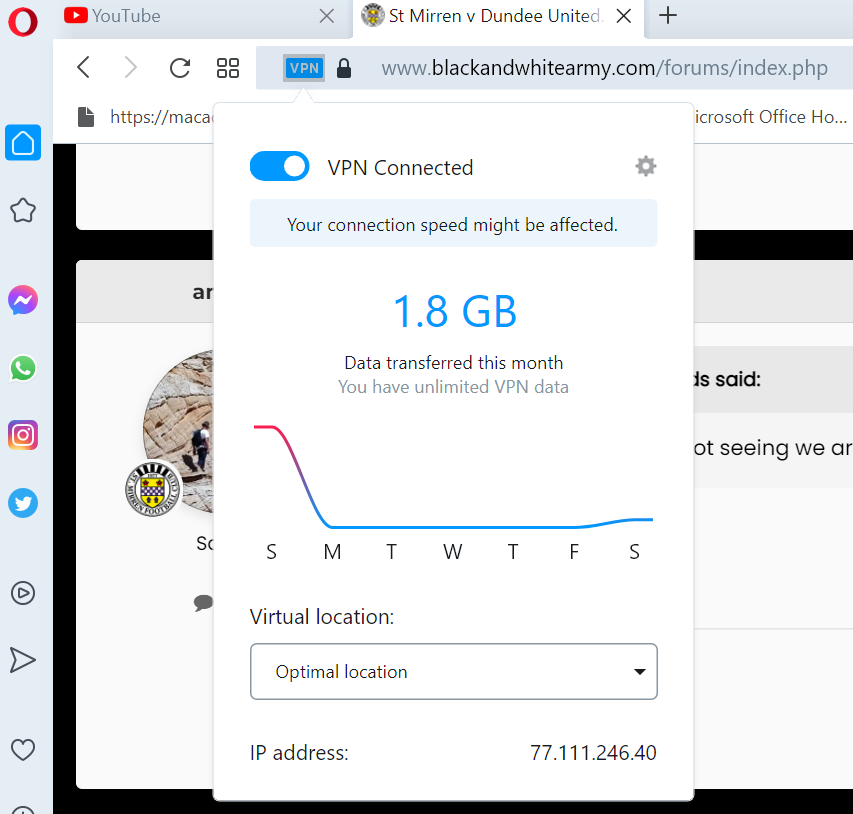This screenshot has width=853, height=814.
Task: Open the Player sidebar icon
Action: click(x=23, y=593)
